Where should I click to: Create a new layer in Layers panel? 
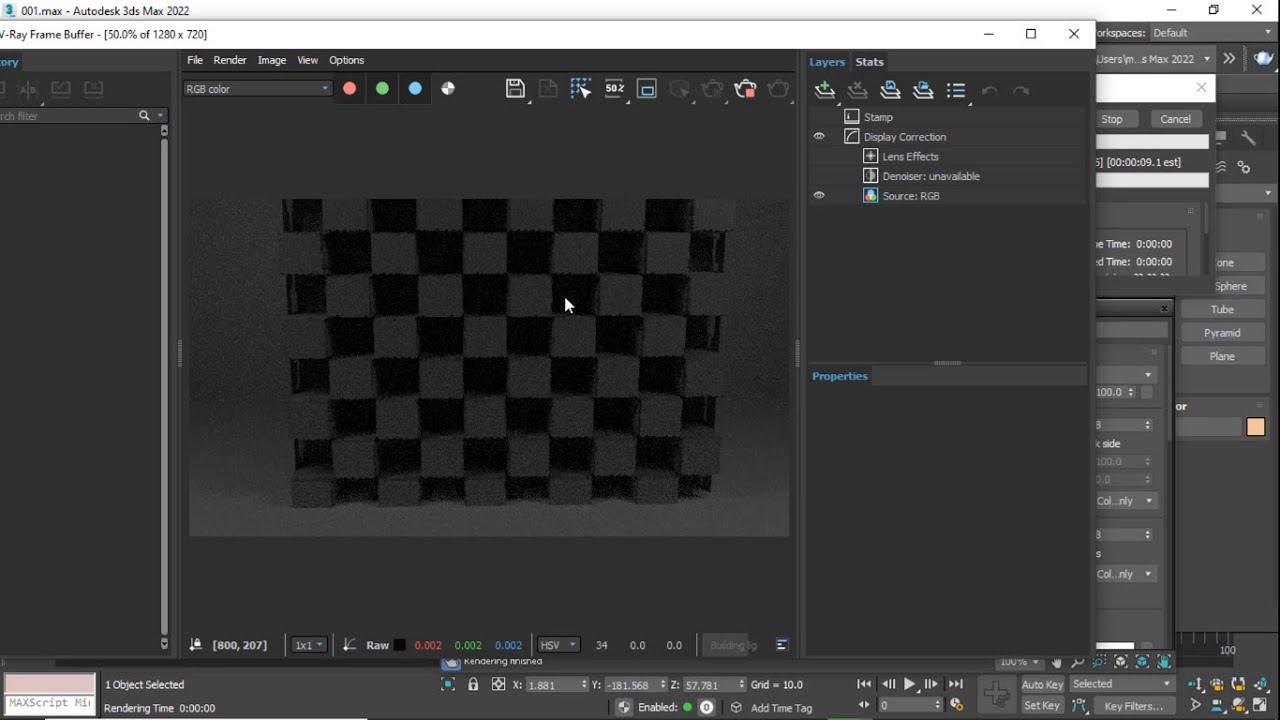coord(825,90)
